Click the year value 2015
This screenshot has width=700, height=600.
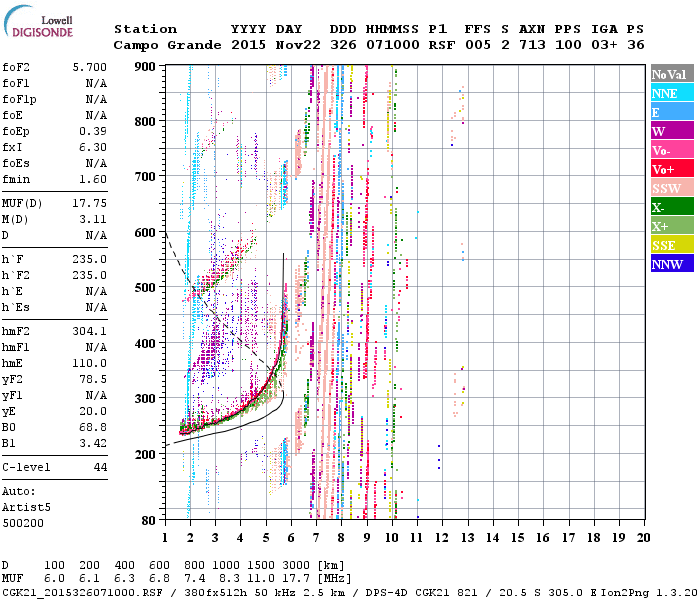249,45
